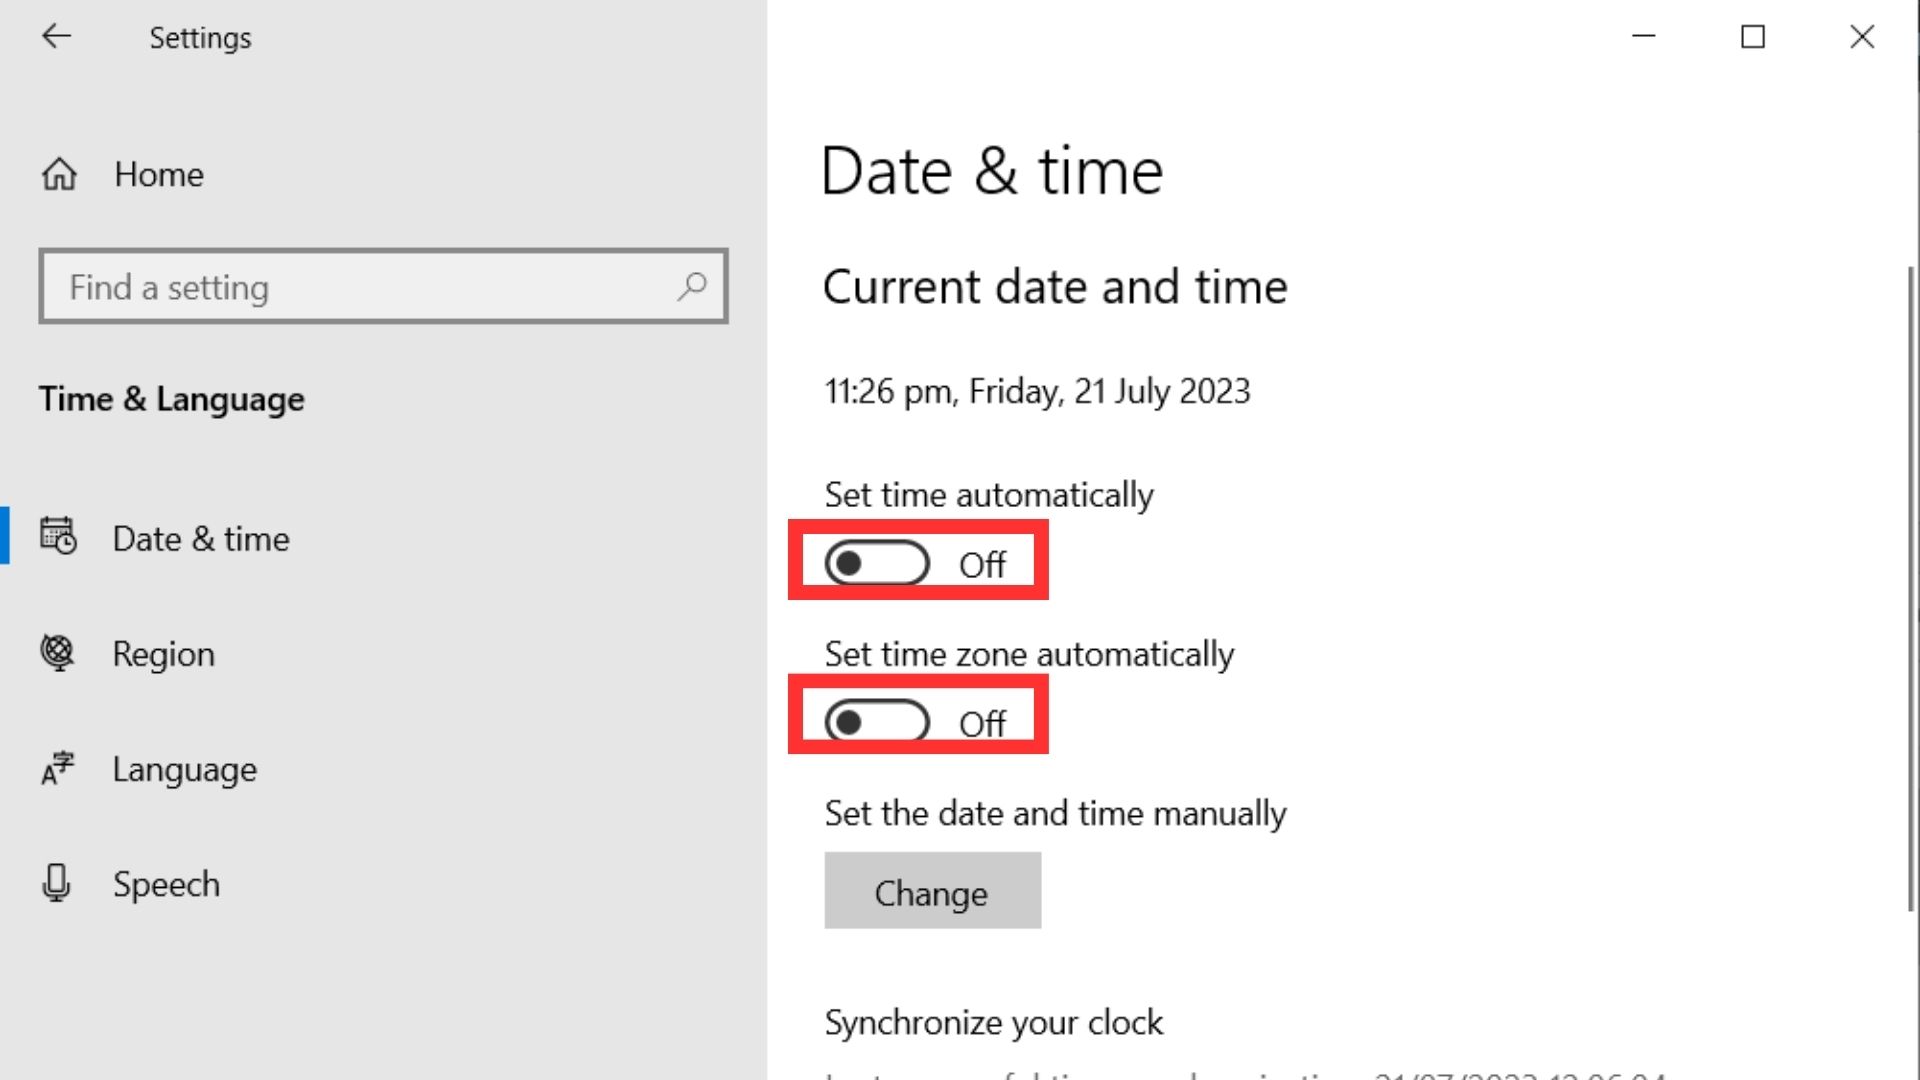
Task: Click the Home navigation icon
Action: pos(58,173)
